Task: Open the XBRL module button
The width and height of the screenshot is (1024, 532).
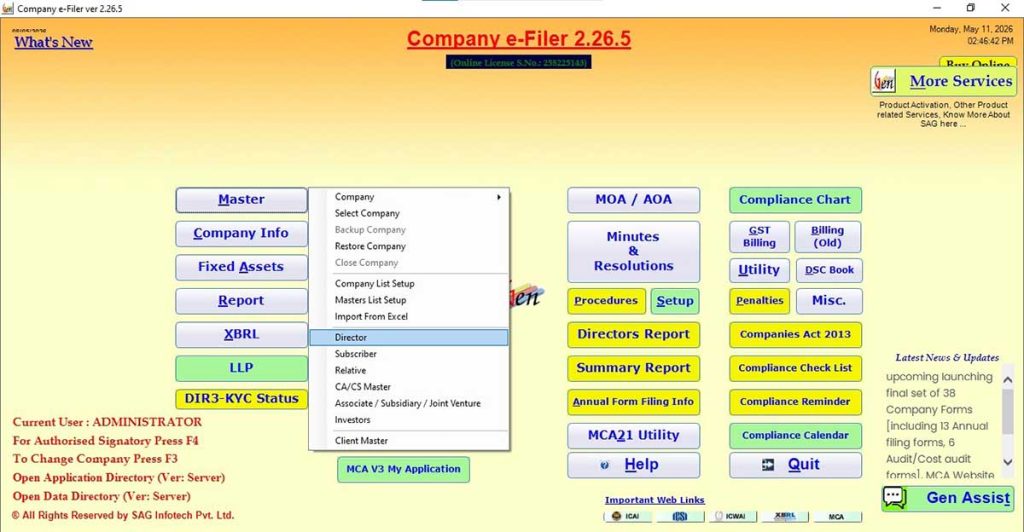Action: coord(241,334)
